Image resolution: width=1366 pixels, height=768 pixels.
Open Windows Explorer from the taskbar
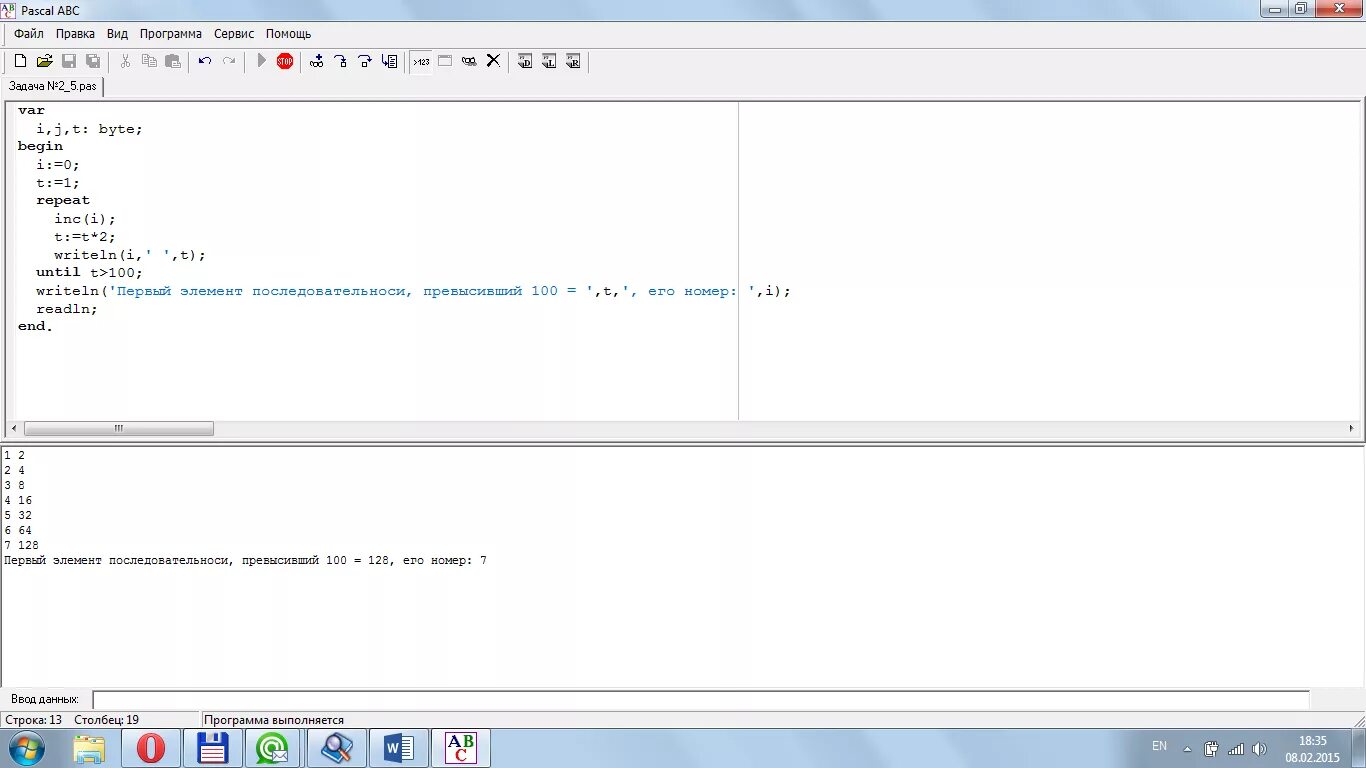(89, 748)
